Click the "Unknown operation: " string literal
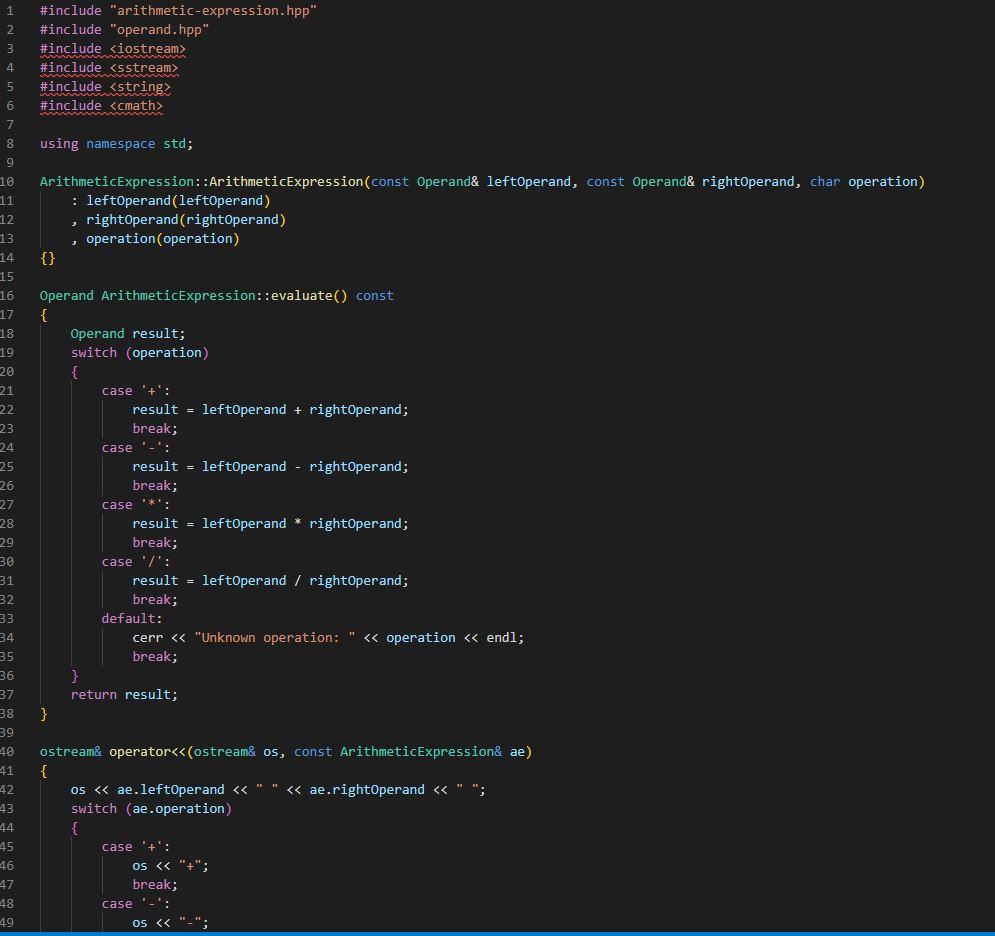The image size is (995, 936). tap(276, 637)
